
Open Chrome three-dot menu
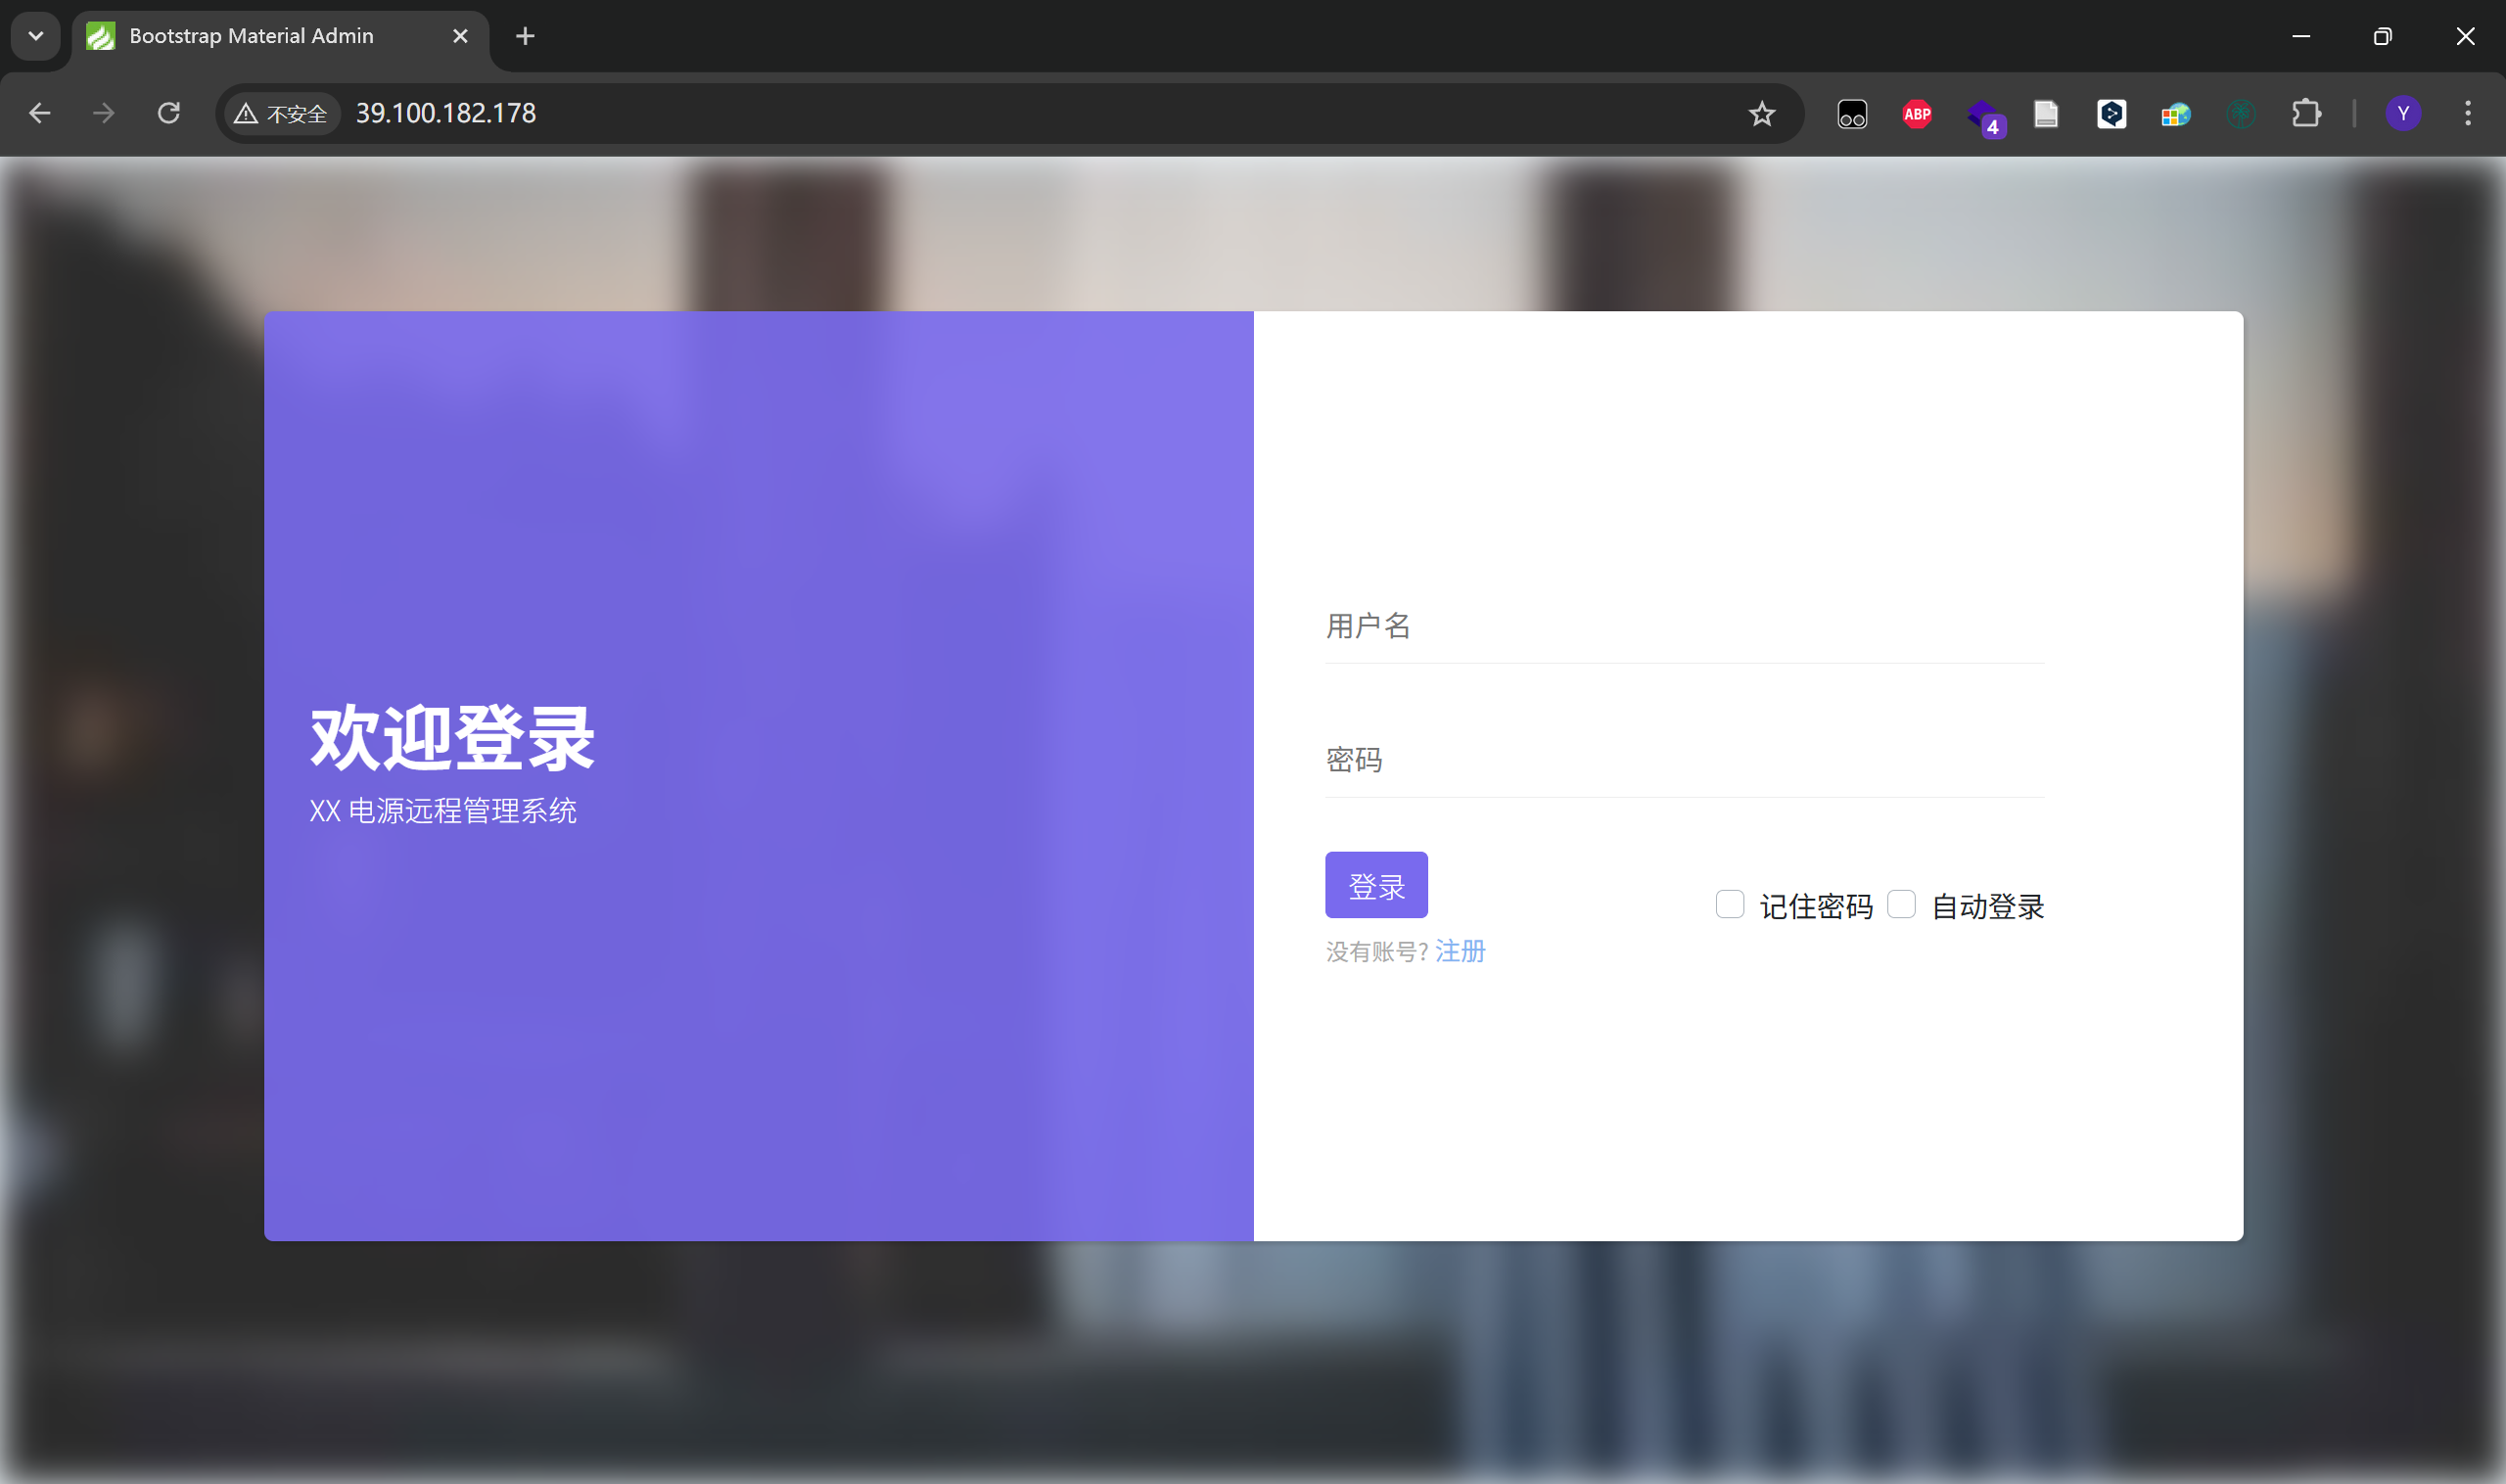(2467, 114)
